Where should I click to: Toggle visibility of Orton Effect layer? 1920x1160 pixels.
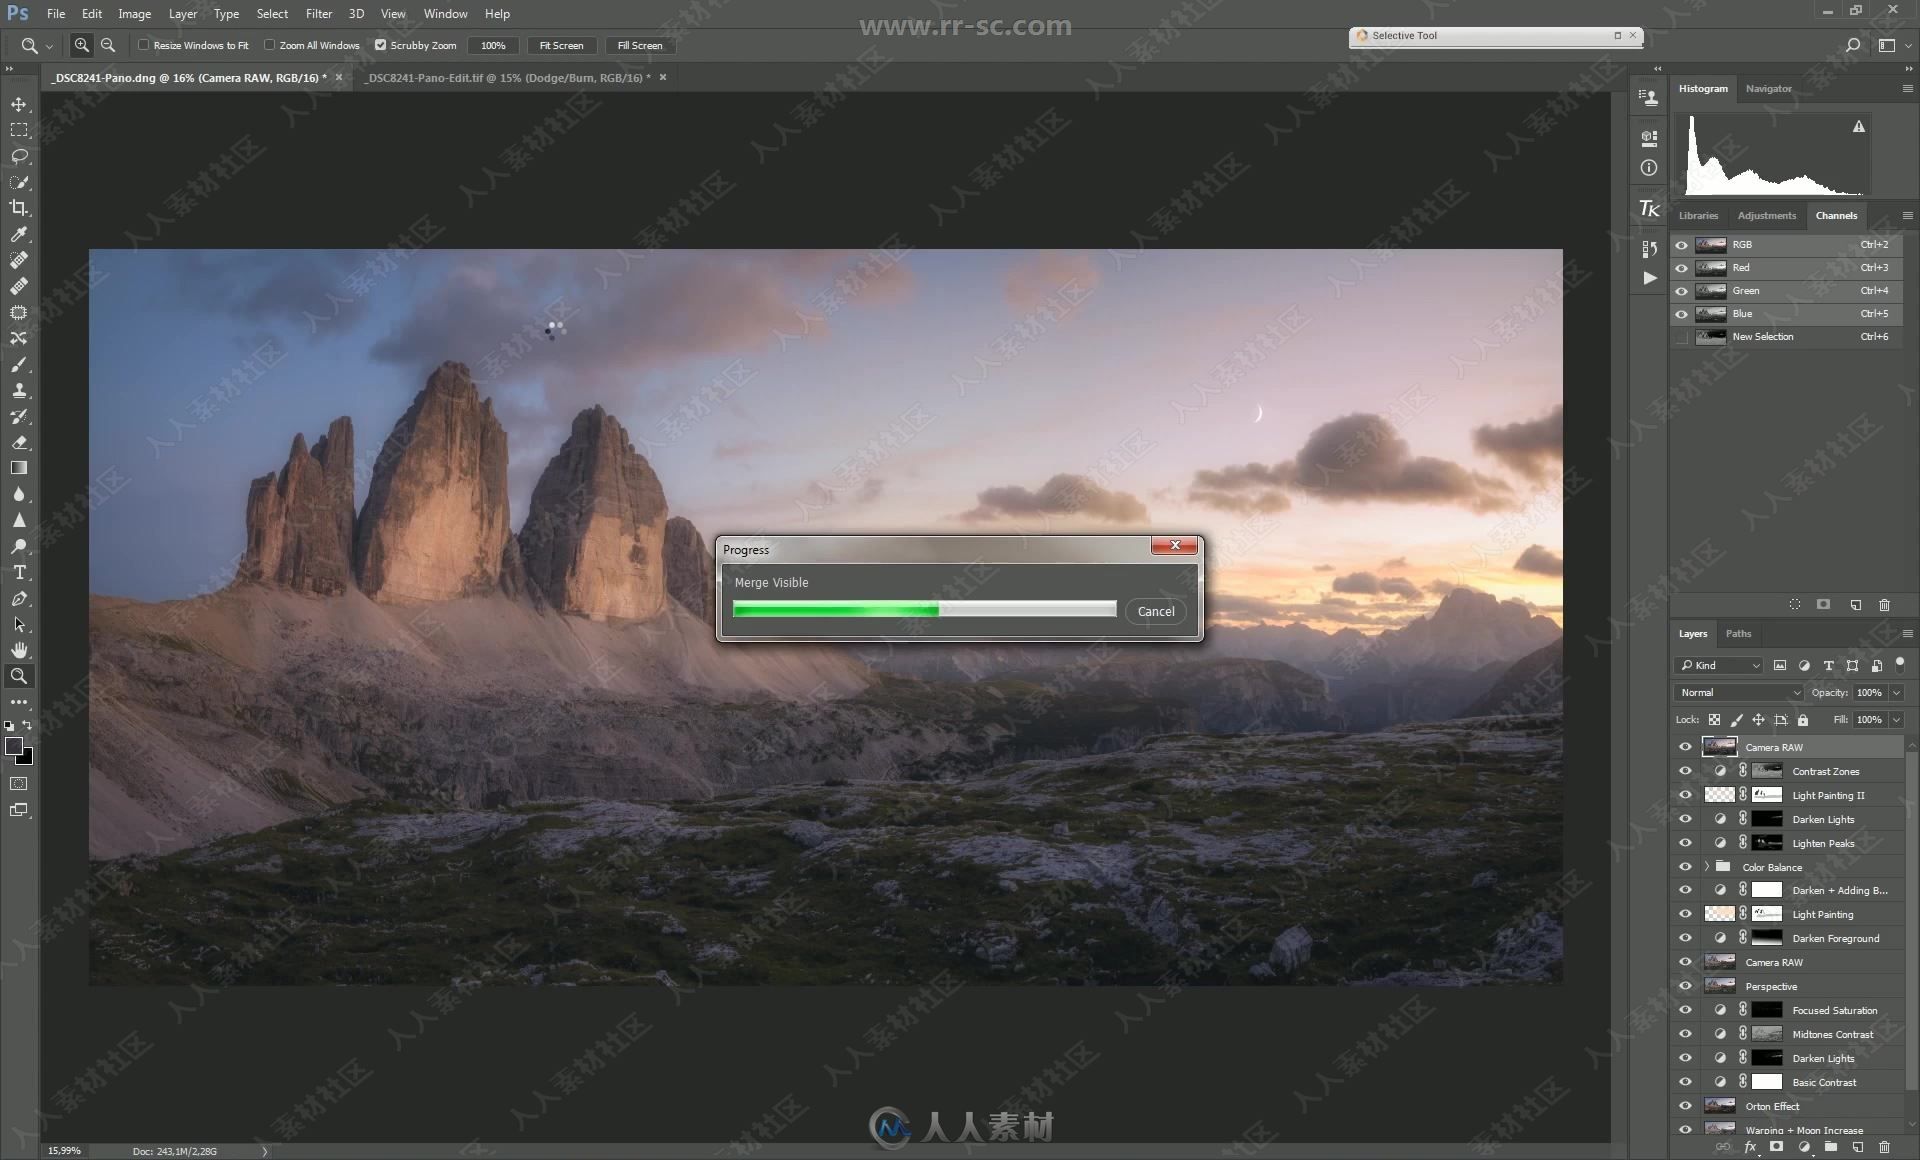(1685, 1105)
